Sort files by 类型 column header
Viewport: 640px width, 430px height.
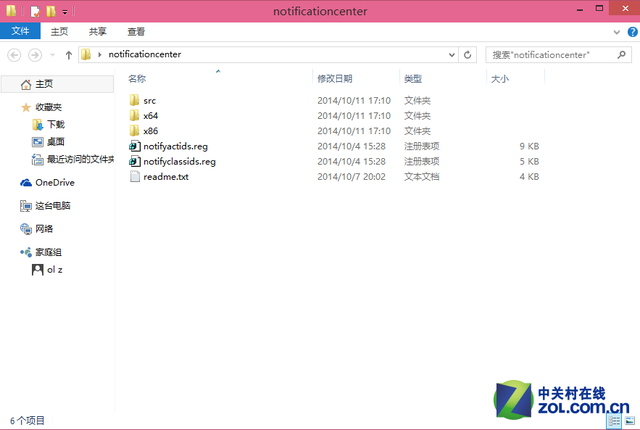coord(413,79)
